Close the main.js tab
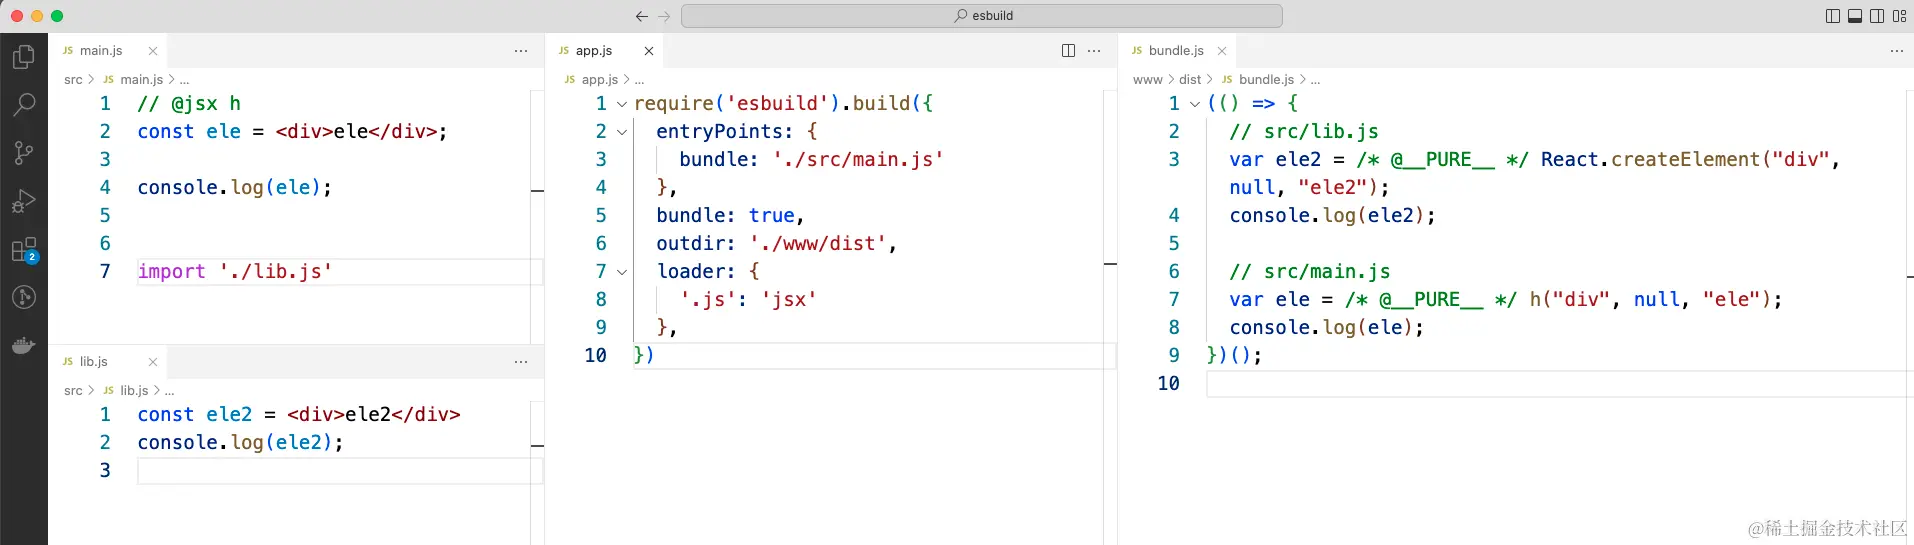The image size is (1914, 545). pyautogui.click(x=153, y=51)
